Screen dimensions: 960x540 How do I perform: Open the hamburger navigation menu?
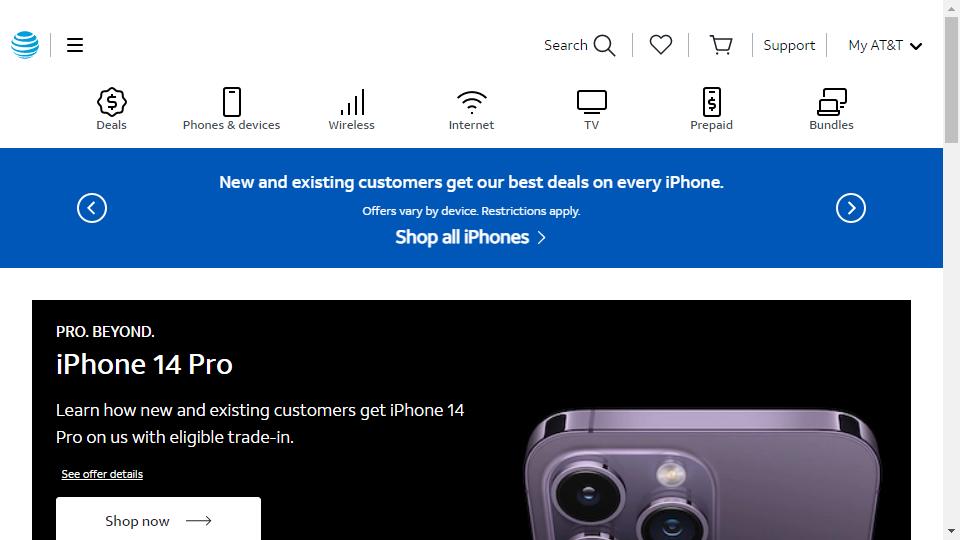[x=75, y=45]
